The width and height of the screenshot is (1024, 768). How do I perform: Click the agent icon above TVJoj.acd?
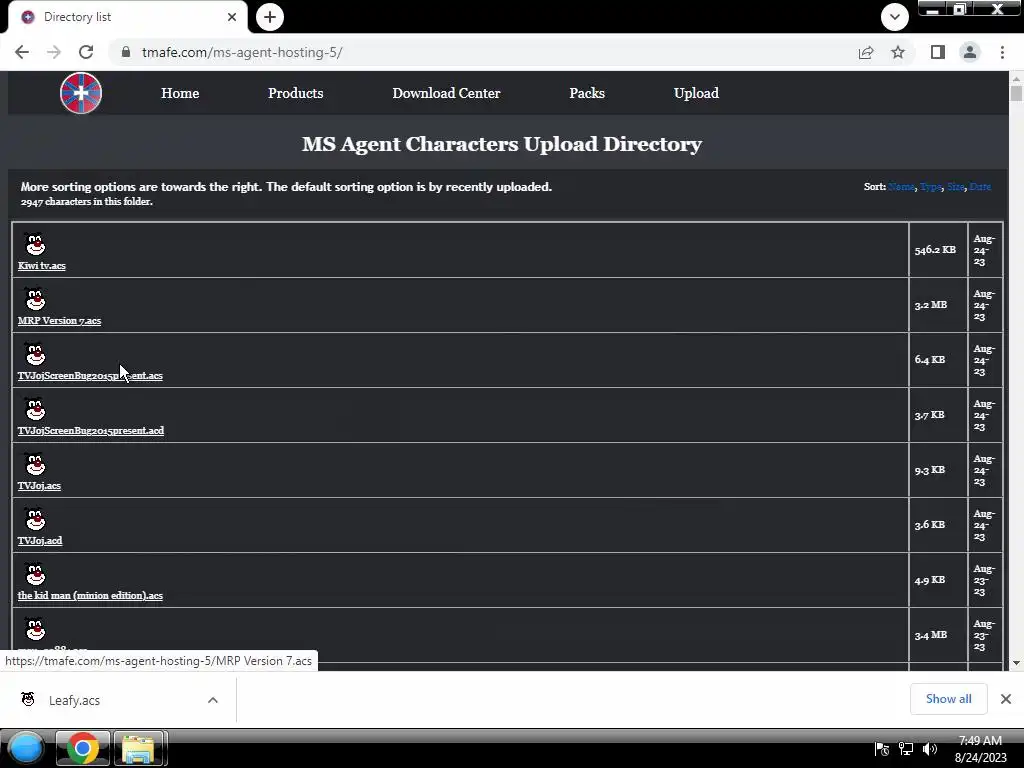[x=35, y=518]
